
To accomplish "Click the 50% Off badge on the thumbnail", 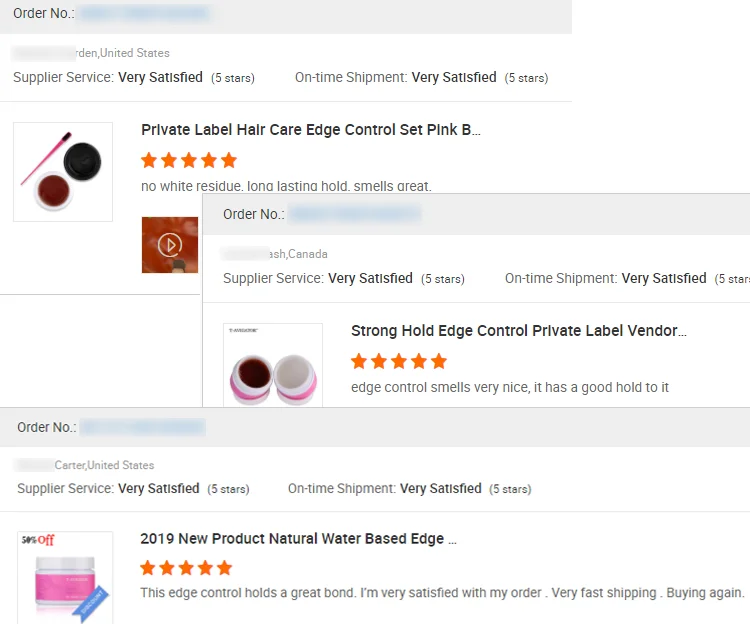I will (37, 541).
